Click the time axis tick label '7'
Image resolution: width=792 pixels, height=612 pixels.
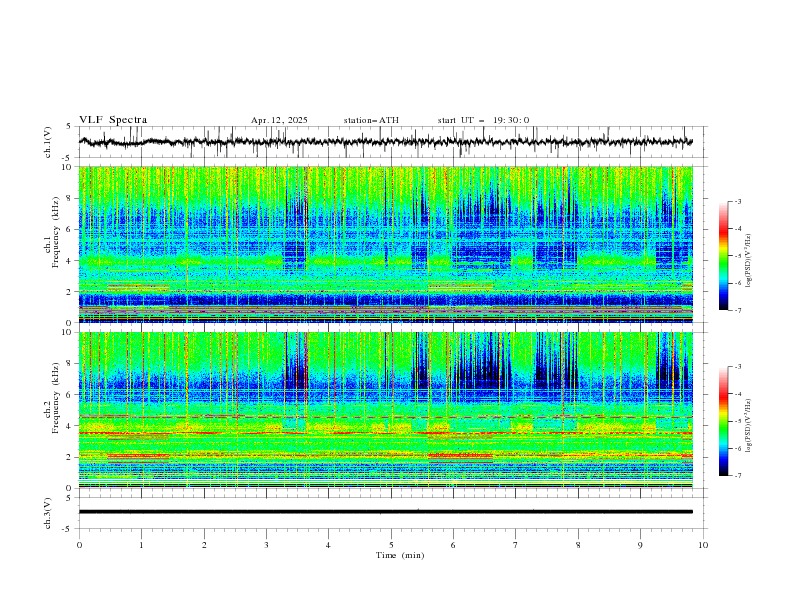point(516,545)
